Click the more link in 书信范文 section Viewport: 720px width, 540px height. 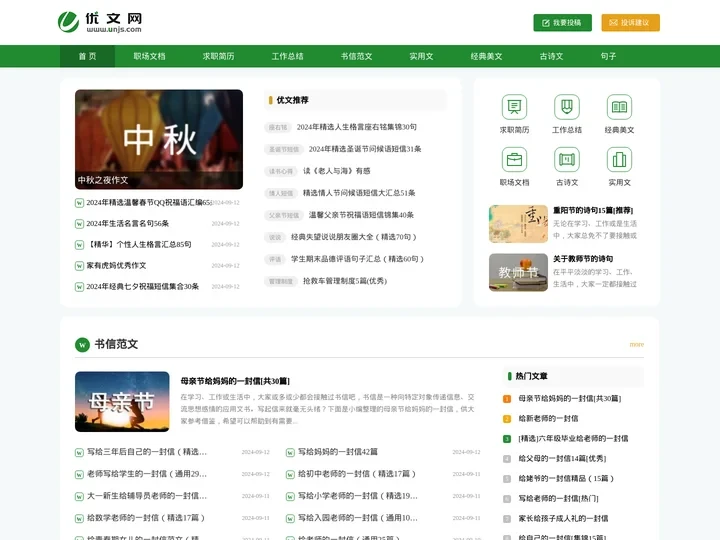point(636,344)
